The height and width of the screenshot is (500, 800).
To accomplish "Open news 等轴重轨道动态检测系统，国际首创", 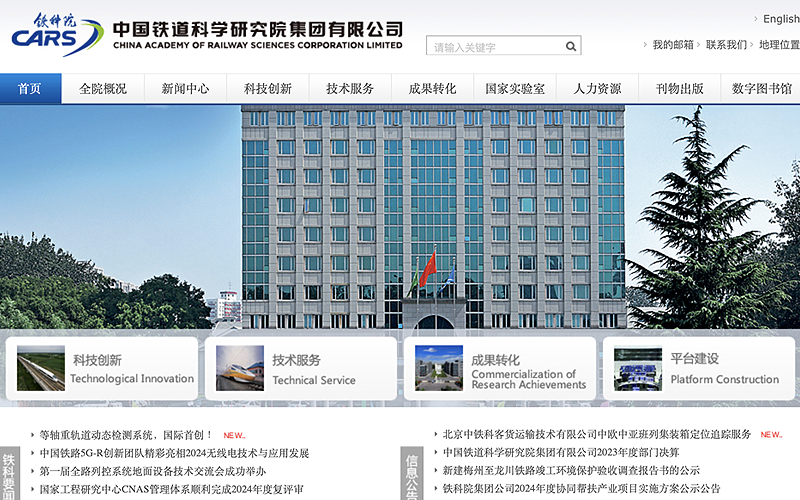I will click(x=126, y=435).
